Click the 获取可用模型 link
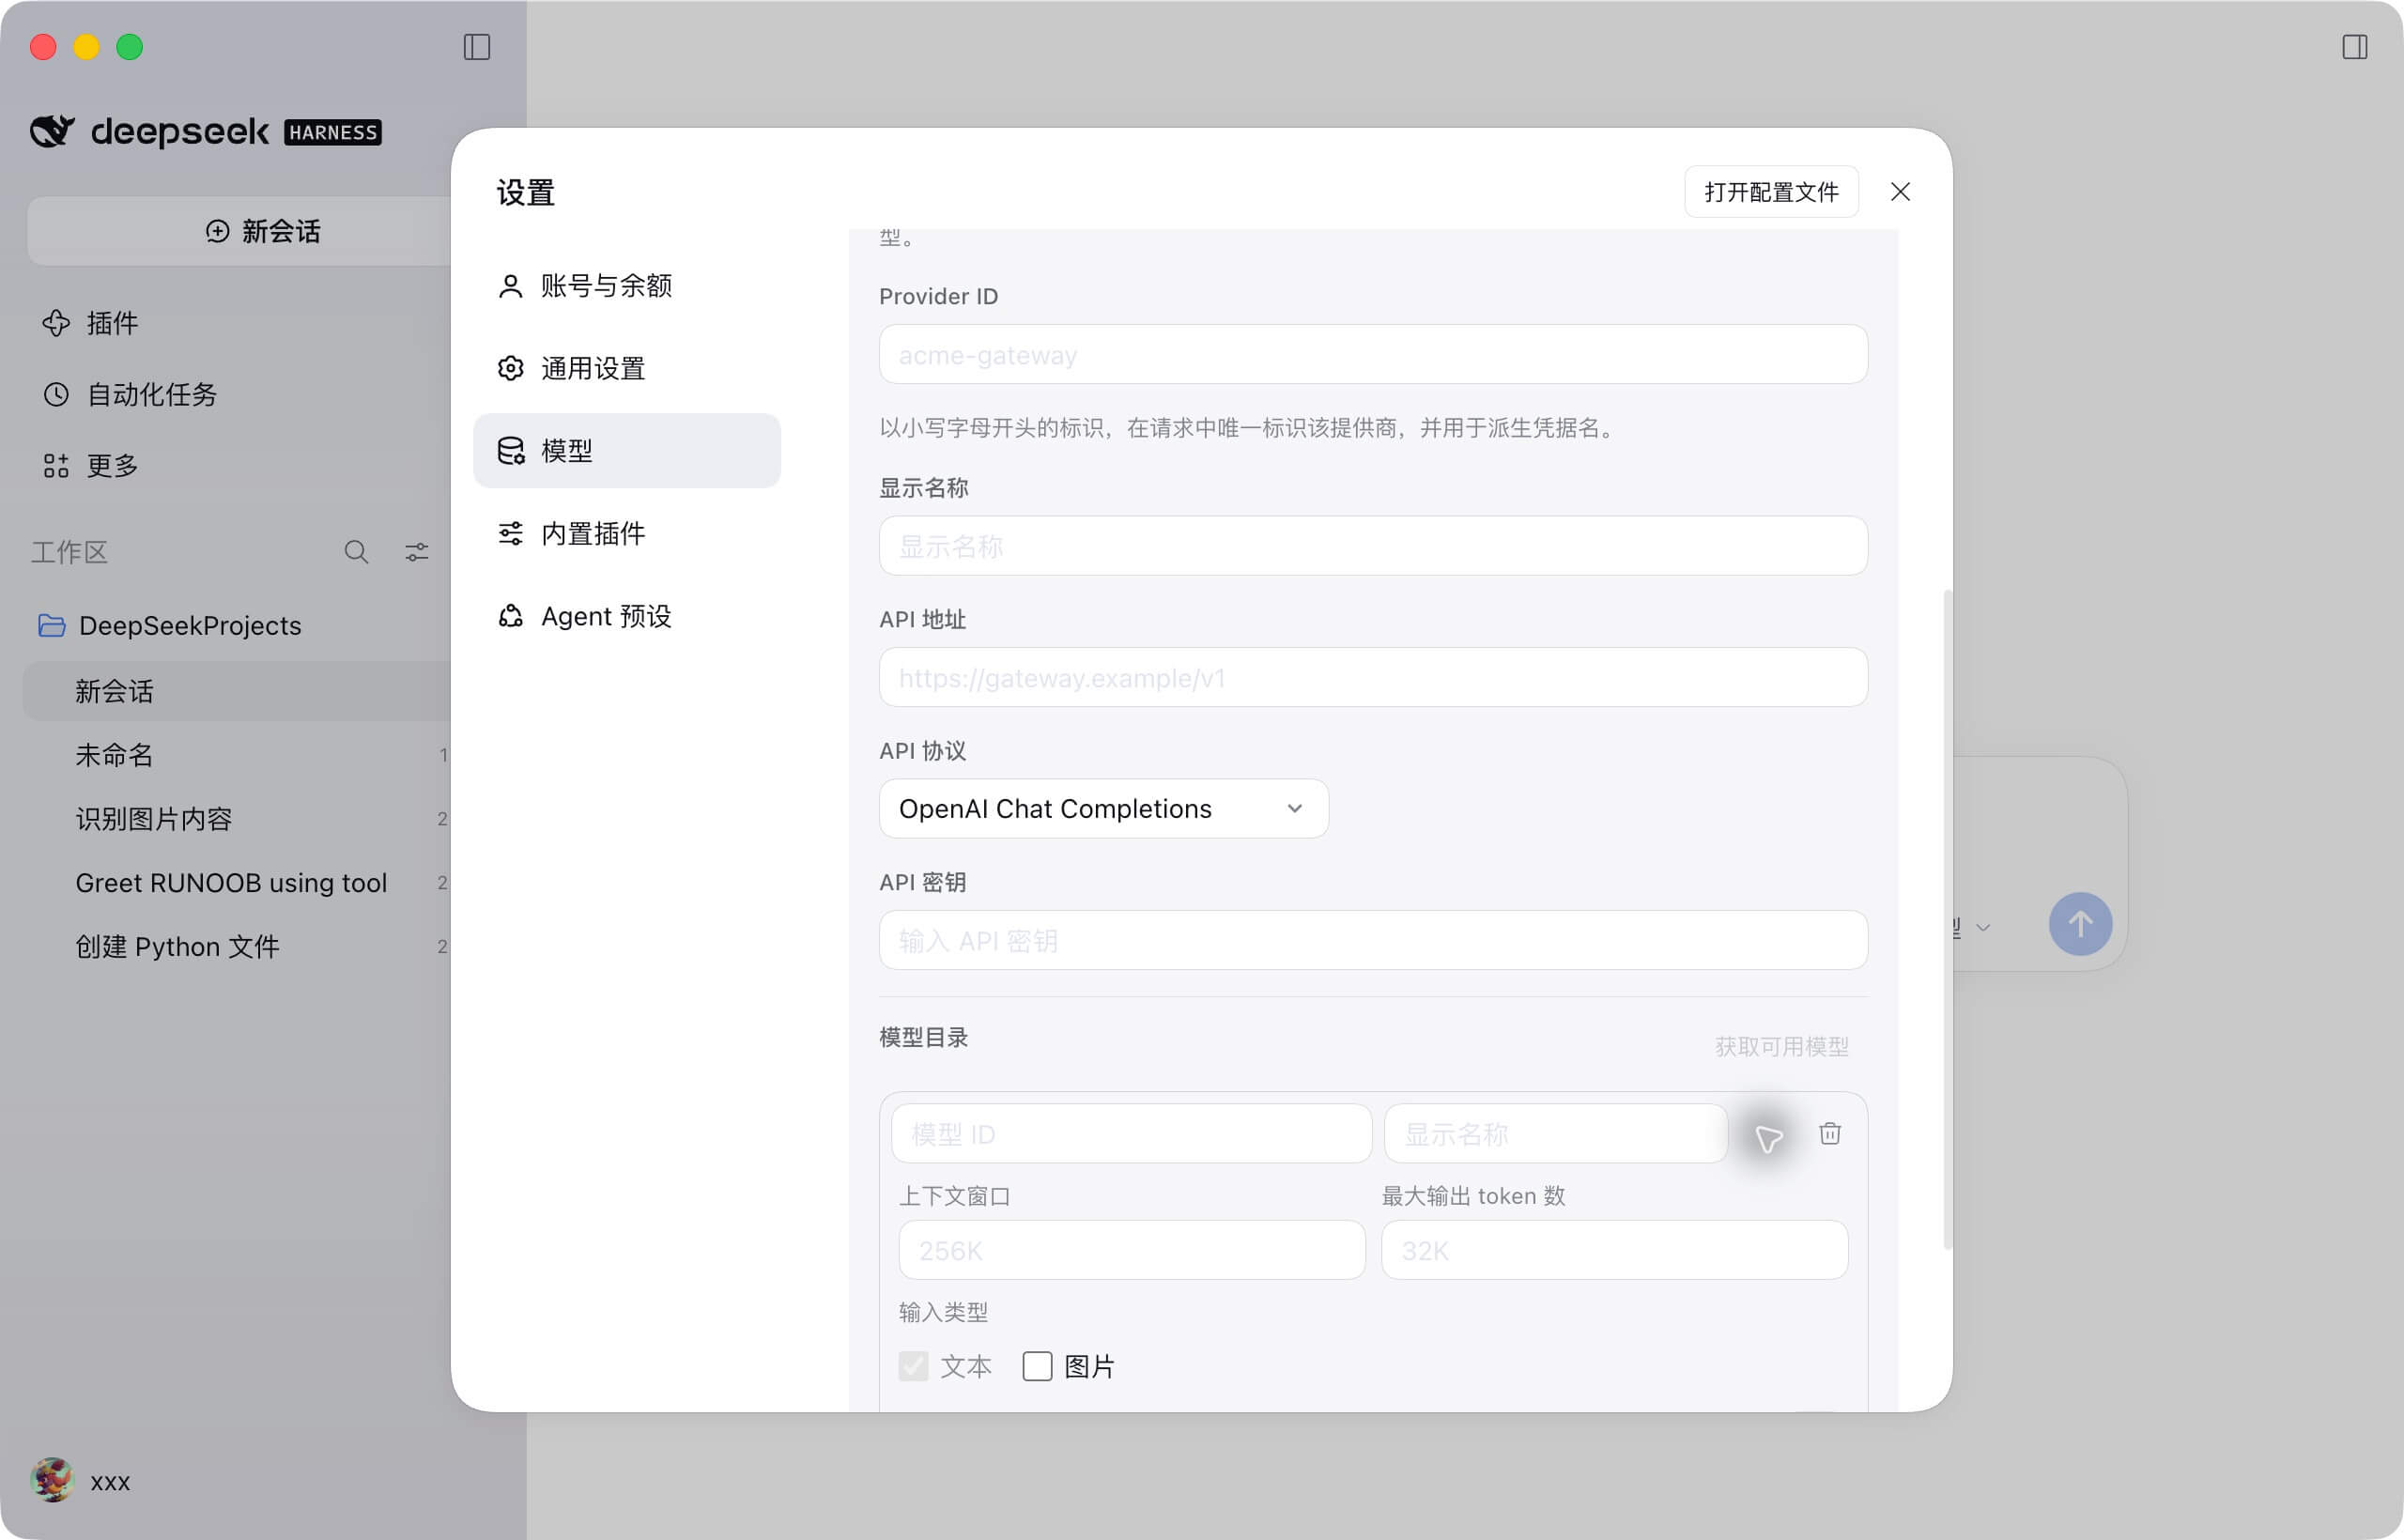 click(x=1781, y=1046)
